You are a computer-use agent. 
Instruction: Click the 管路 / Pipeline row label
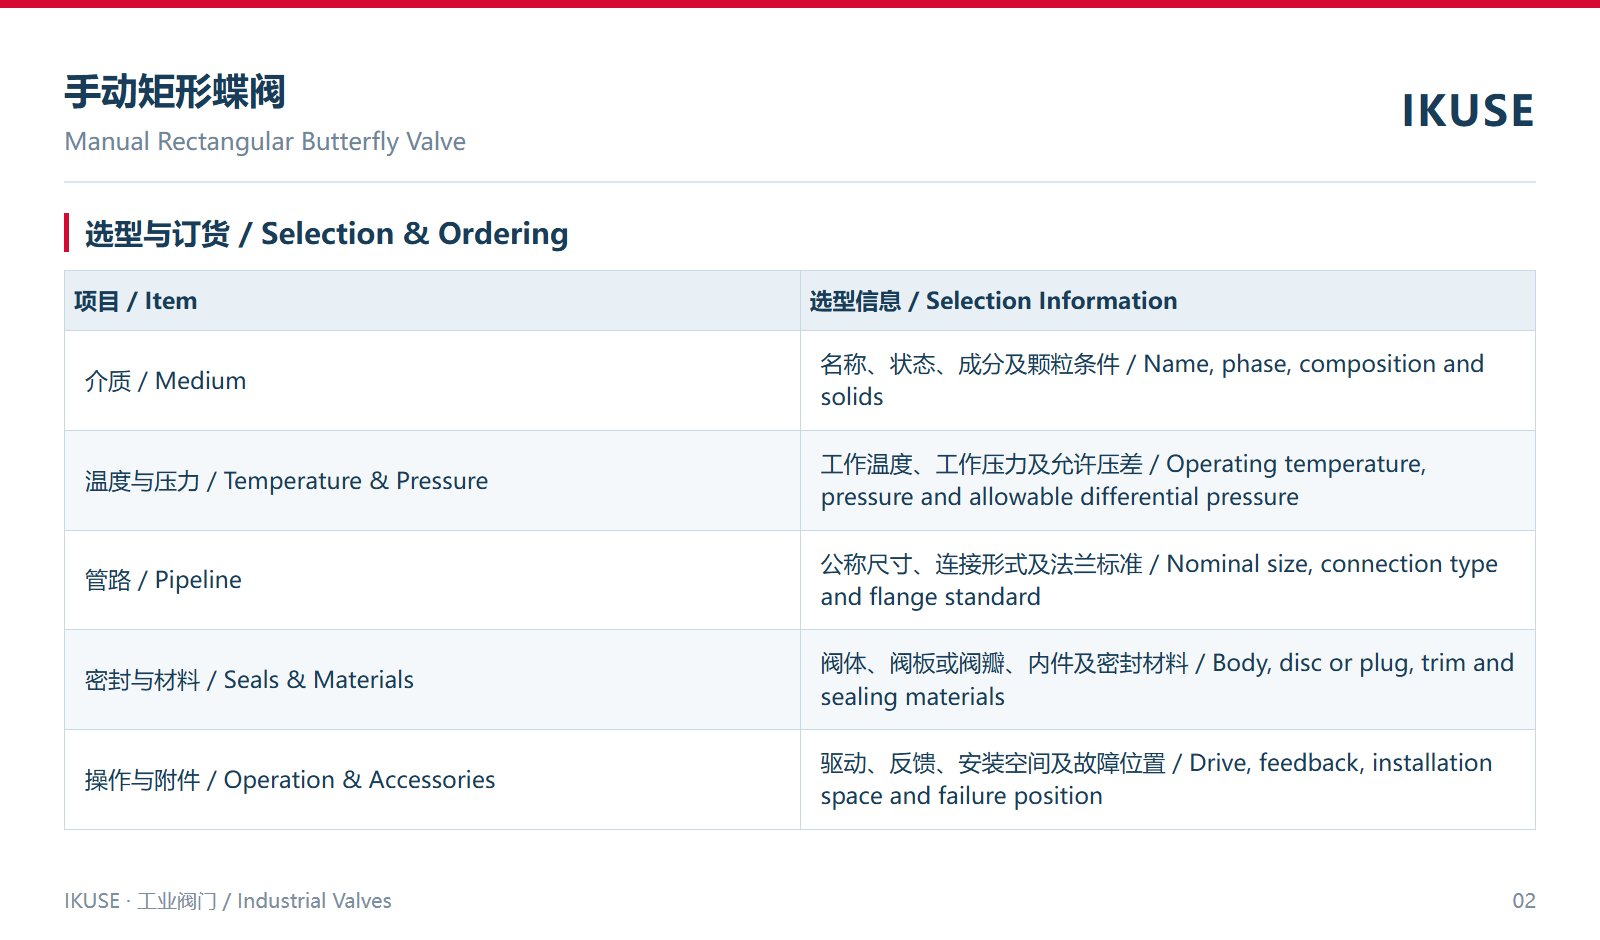click(163, 580)
